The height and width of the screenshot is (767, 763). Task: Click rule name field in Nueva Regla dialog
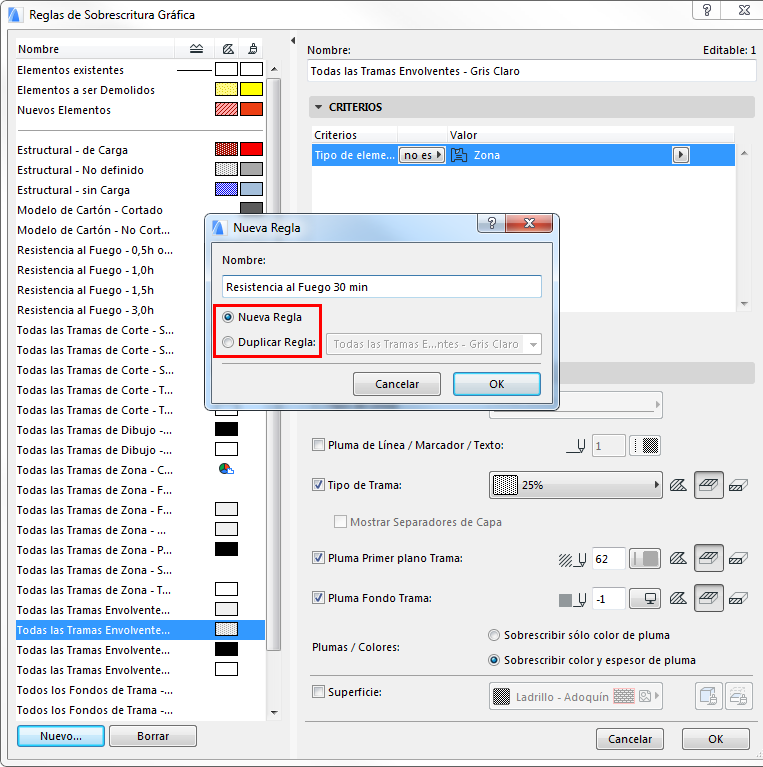coord(382,287)
